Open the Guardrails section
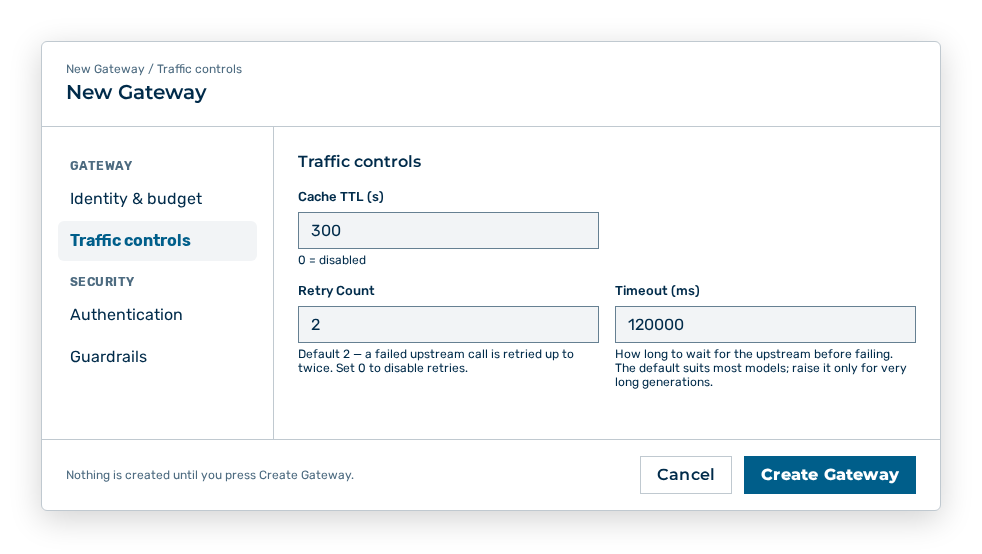The height and width of the screenshot is (554, 982). 157,357
